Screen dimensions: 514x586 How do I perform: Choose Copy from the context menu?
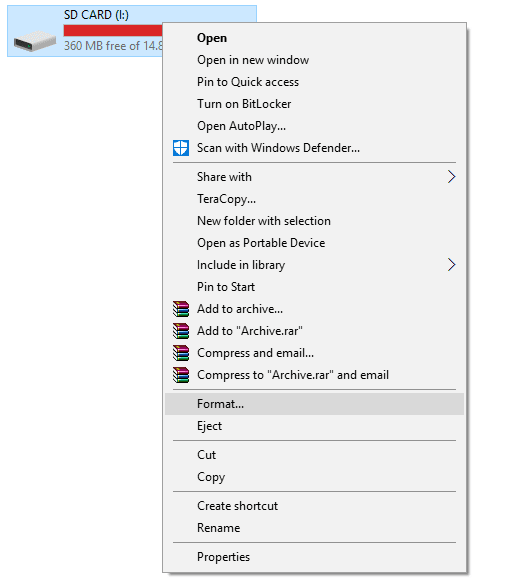click(x=314, y=477)
